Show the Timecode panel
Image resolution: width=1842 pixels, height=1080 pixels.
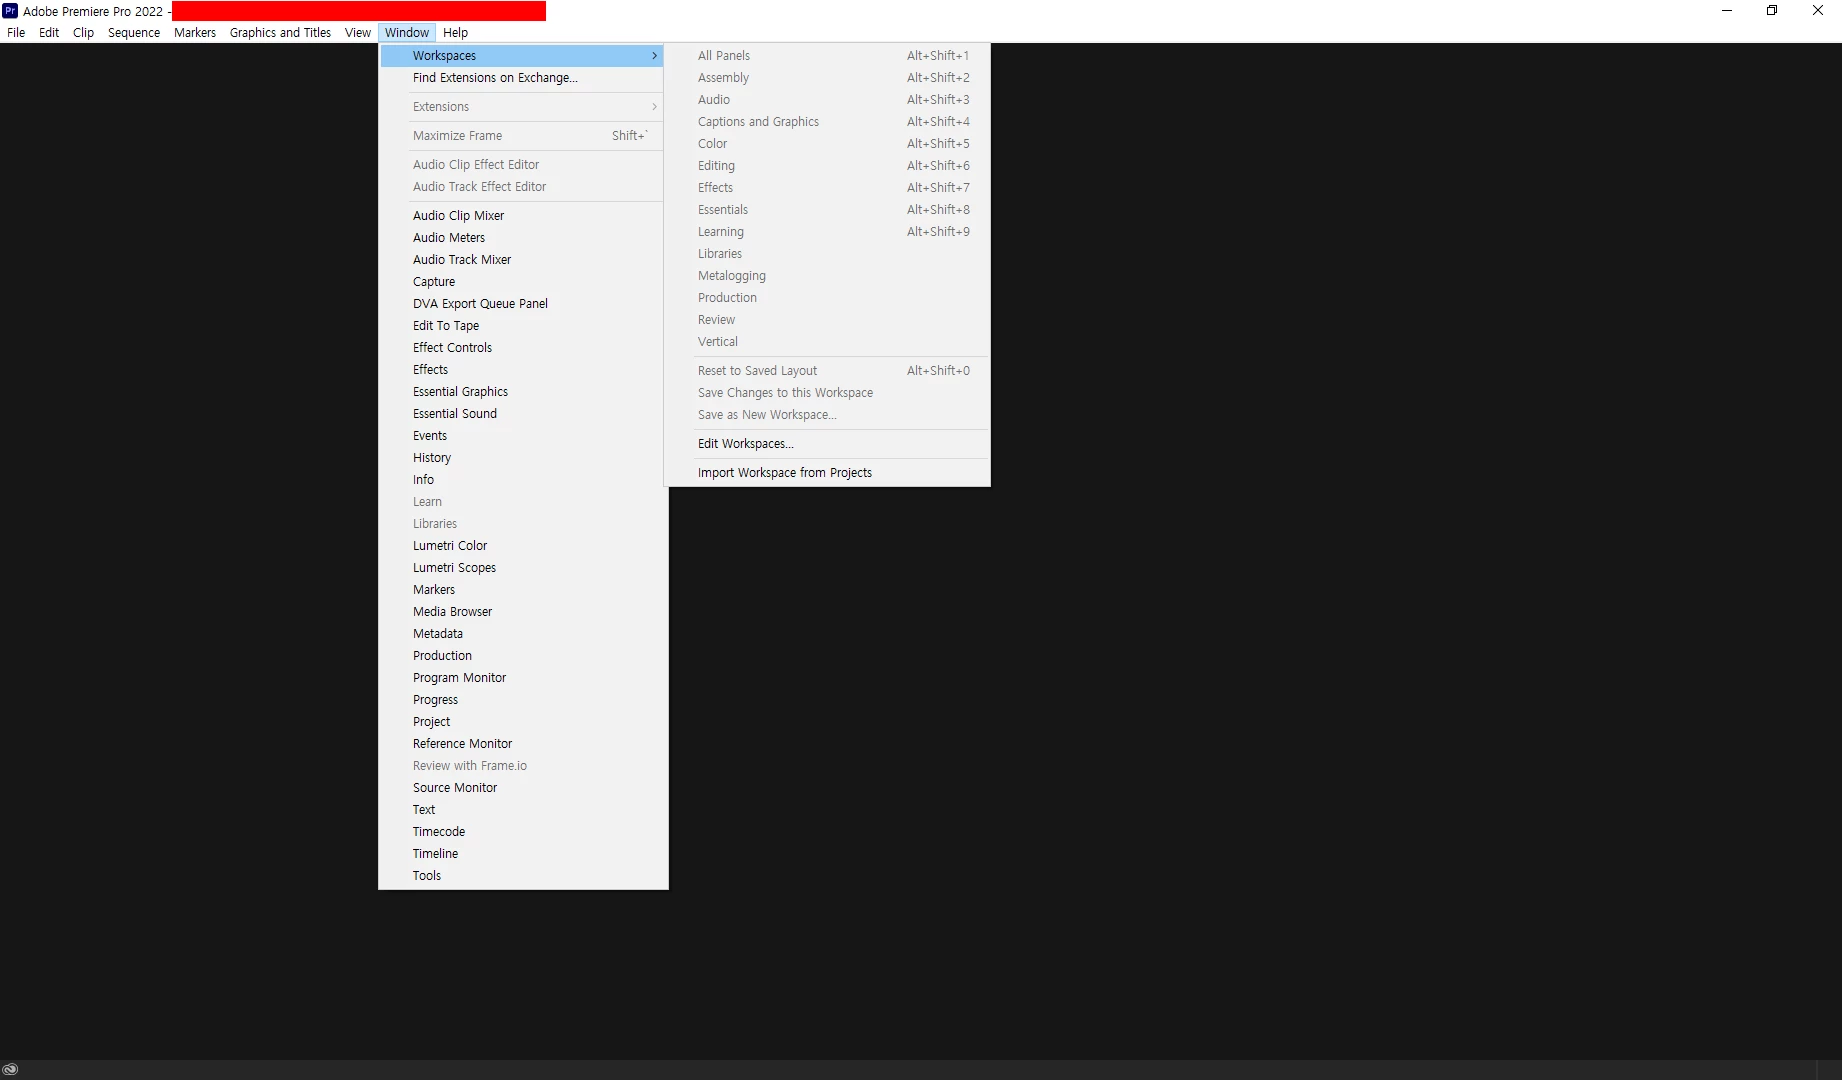(x=522, y=832)
